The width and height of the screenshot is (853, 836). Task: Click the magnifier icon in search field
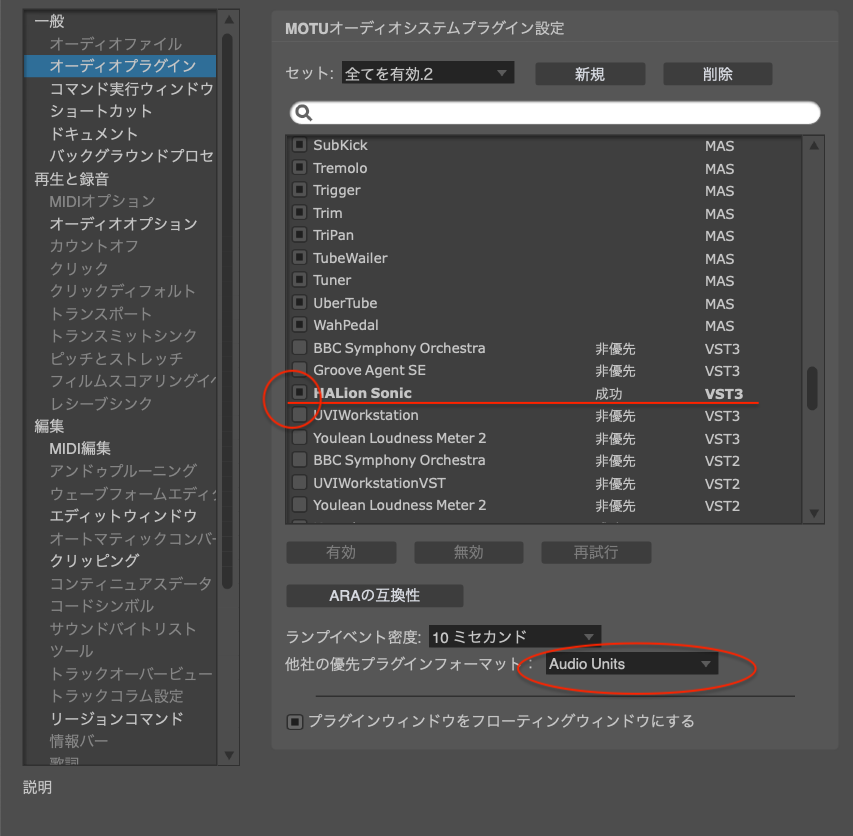click(305, 113)
